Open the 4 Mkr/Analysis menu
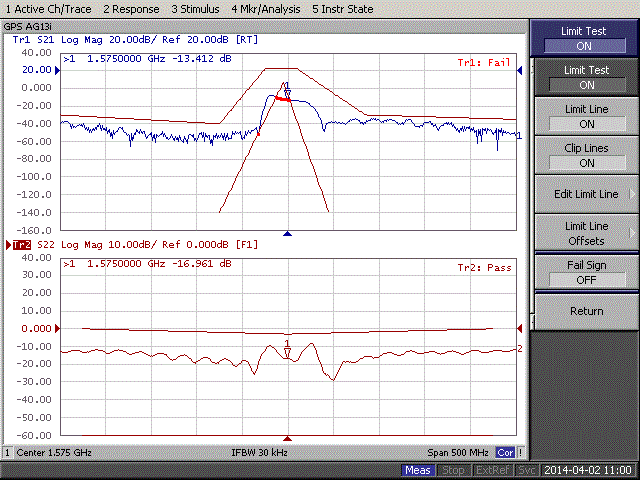 coord(265,9)
